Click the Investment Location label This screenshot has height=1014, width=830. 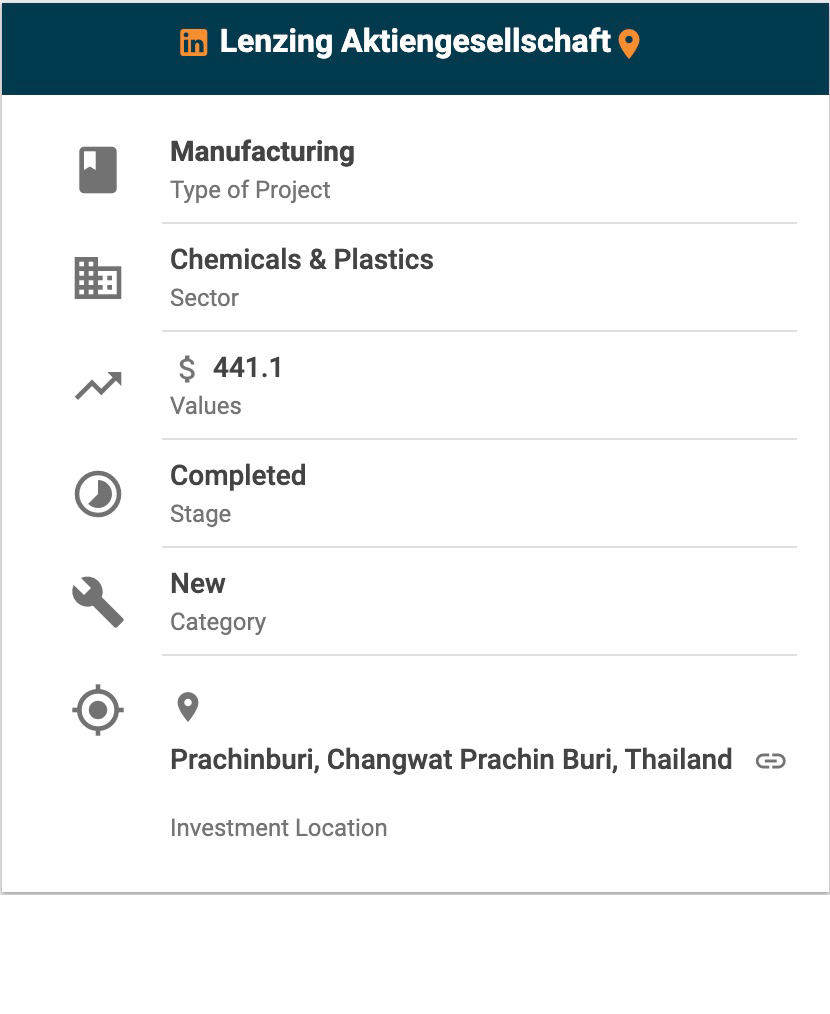[278, 828]
